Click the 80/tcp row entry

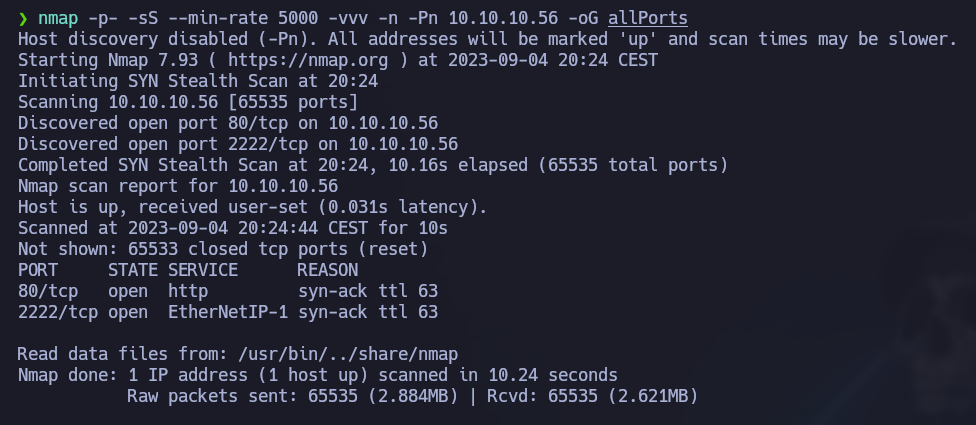coord(228,291)
